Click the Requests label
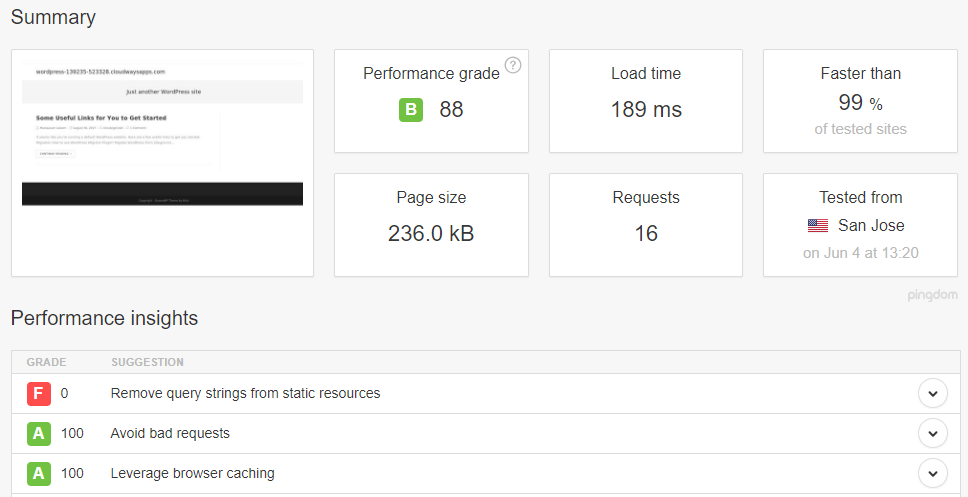Image resolution: width=968 pixels, height=497 pixels. click(646, 198)
